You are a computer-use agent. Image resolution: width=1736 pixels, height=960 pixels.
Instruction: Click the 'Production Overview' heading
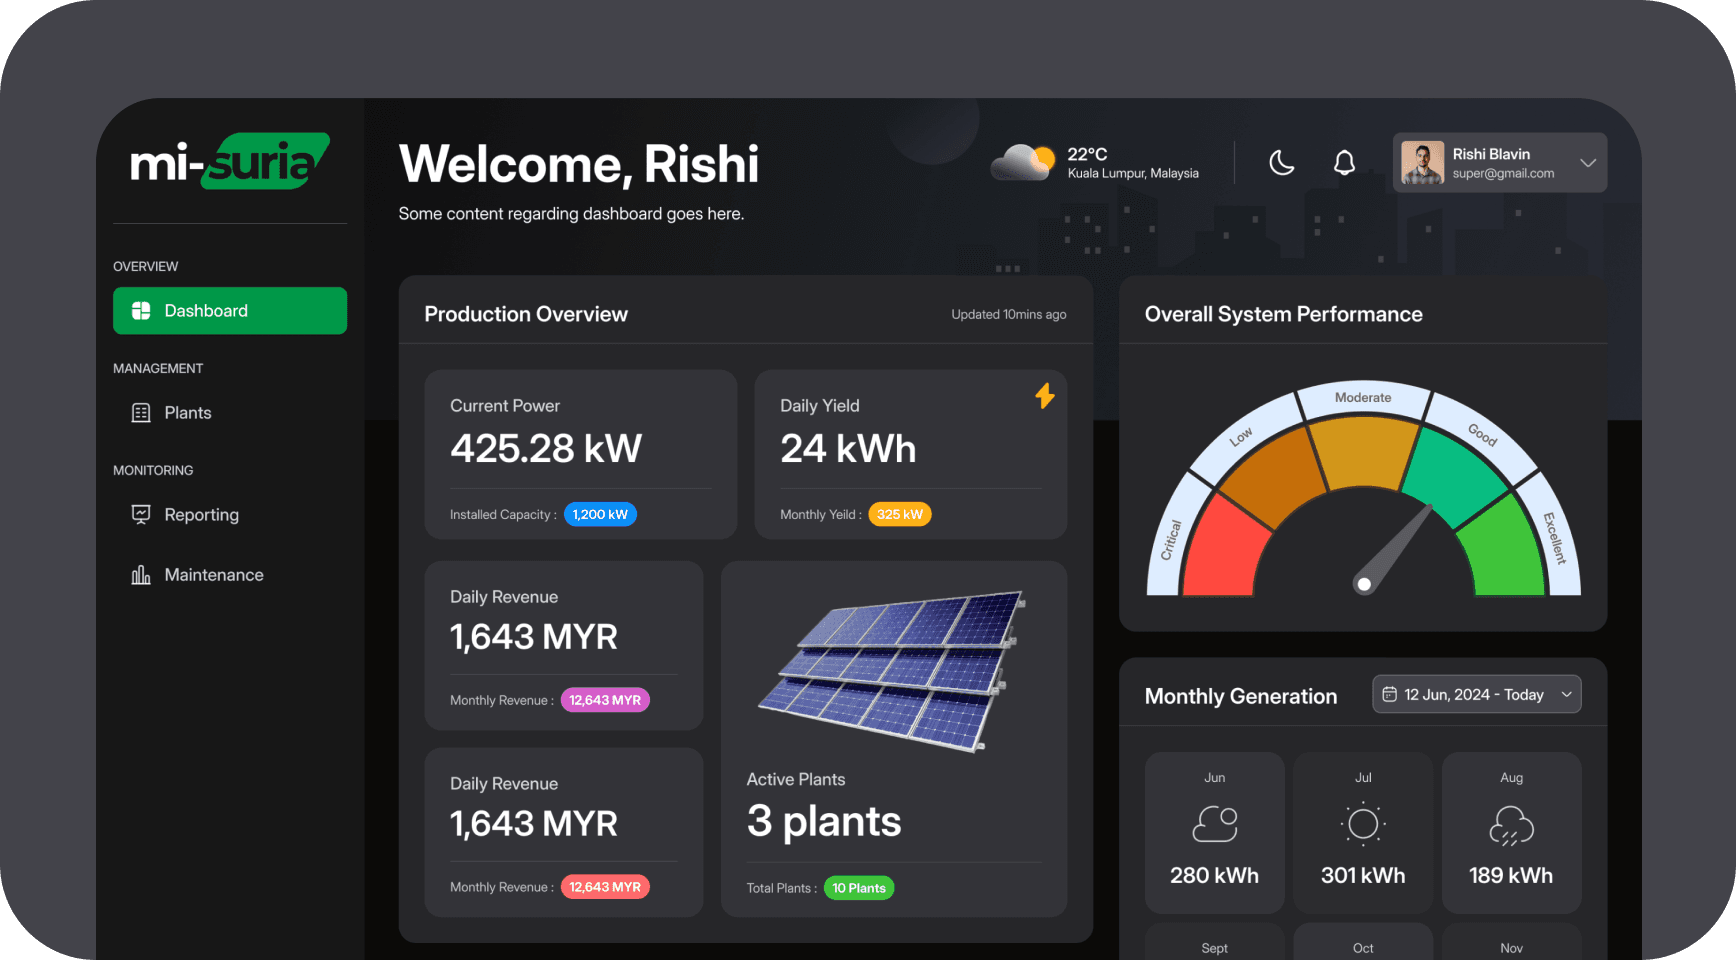pos(526,314)
